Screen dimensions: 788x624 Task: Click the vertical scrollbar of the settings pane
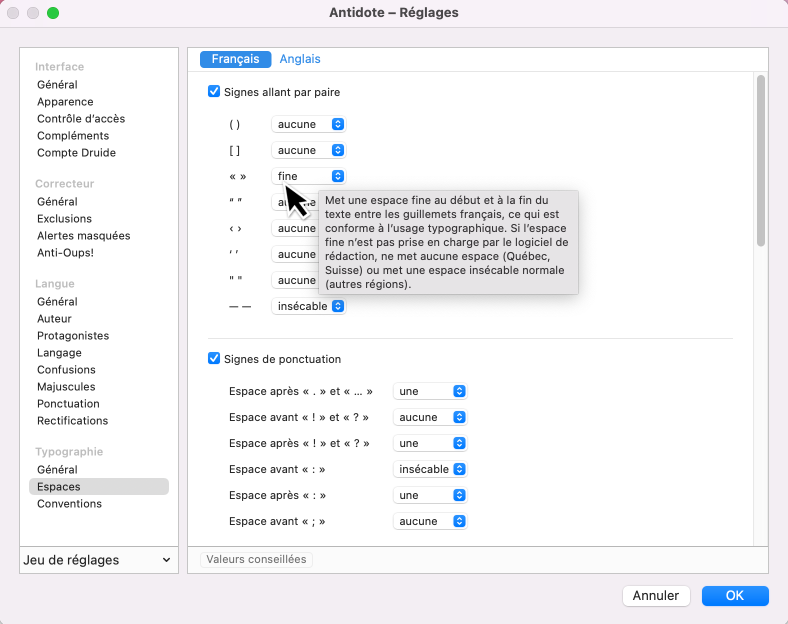pos(761,160)
